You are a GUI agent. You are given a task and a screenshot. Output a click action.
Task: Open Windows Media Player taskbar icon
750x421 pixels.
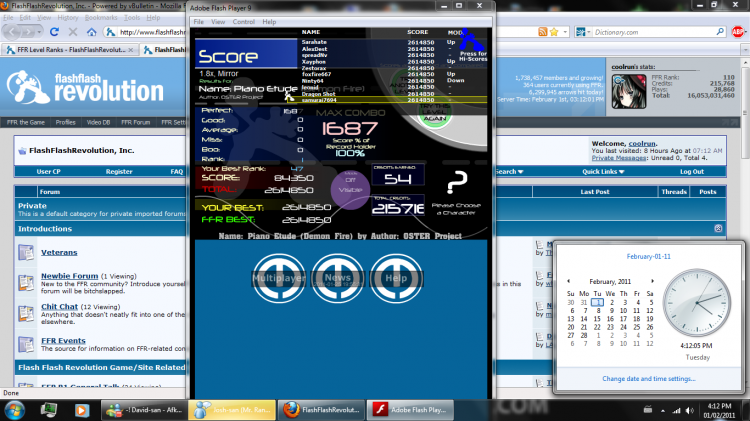[81, 410]
